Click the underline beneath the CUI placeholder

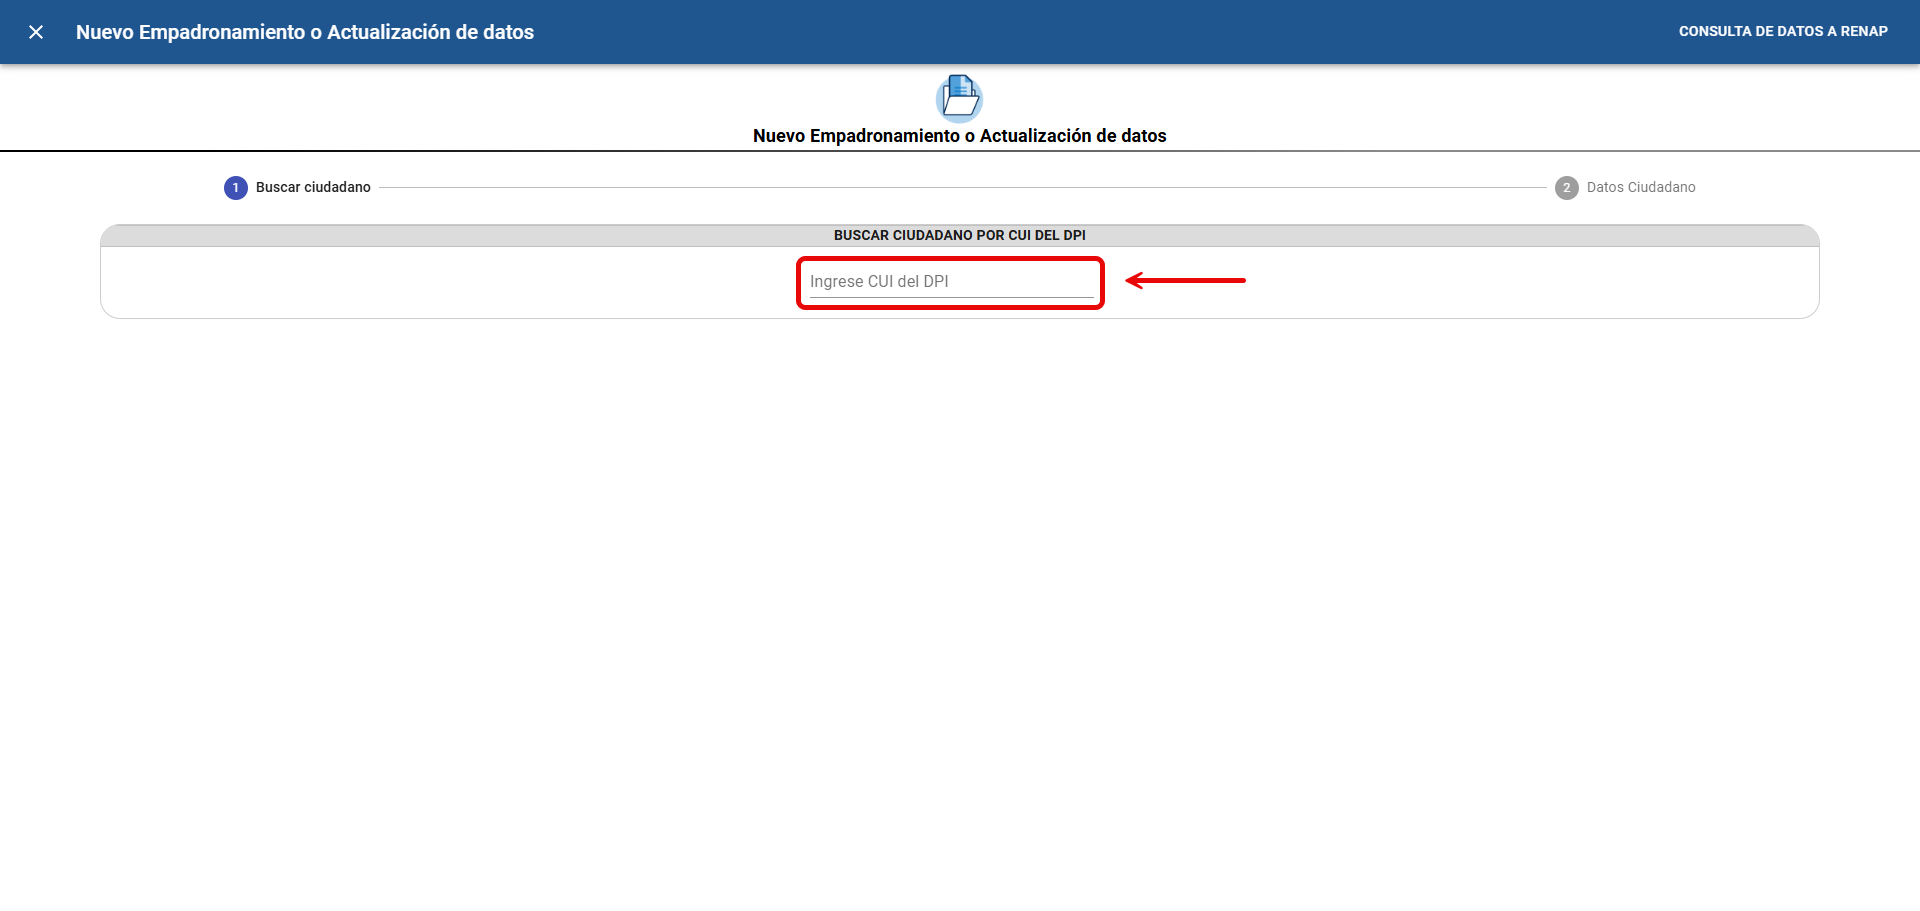[x=950, y=297]
